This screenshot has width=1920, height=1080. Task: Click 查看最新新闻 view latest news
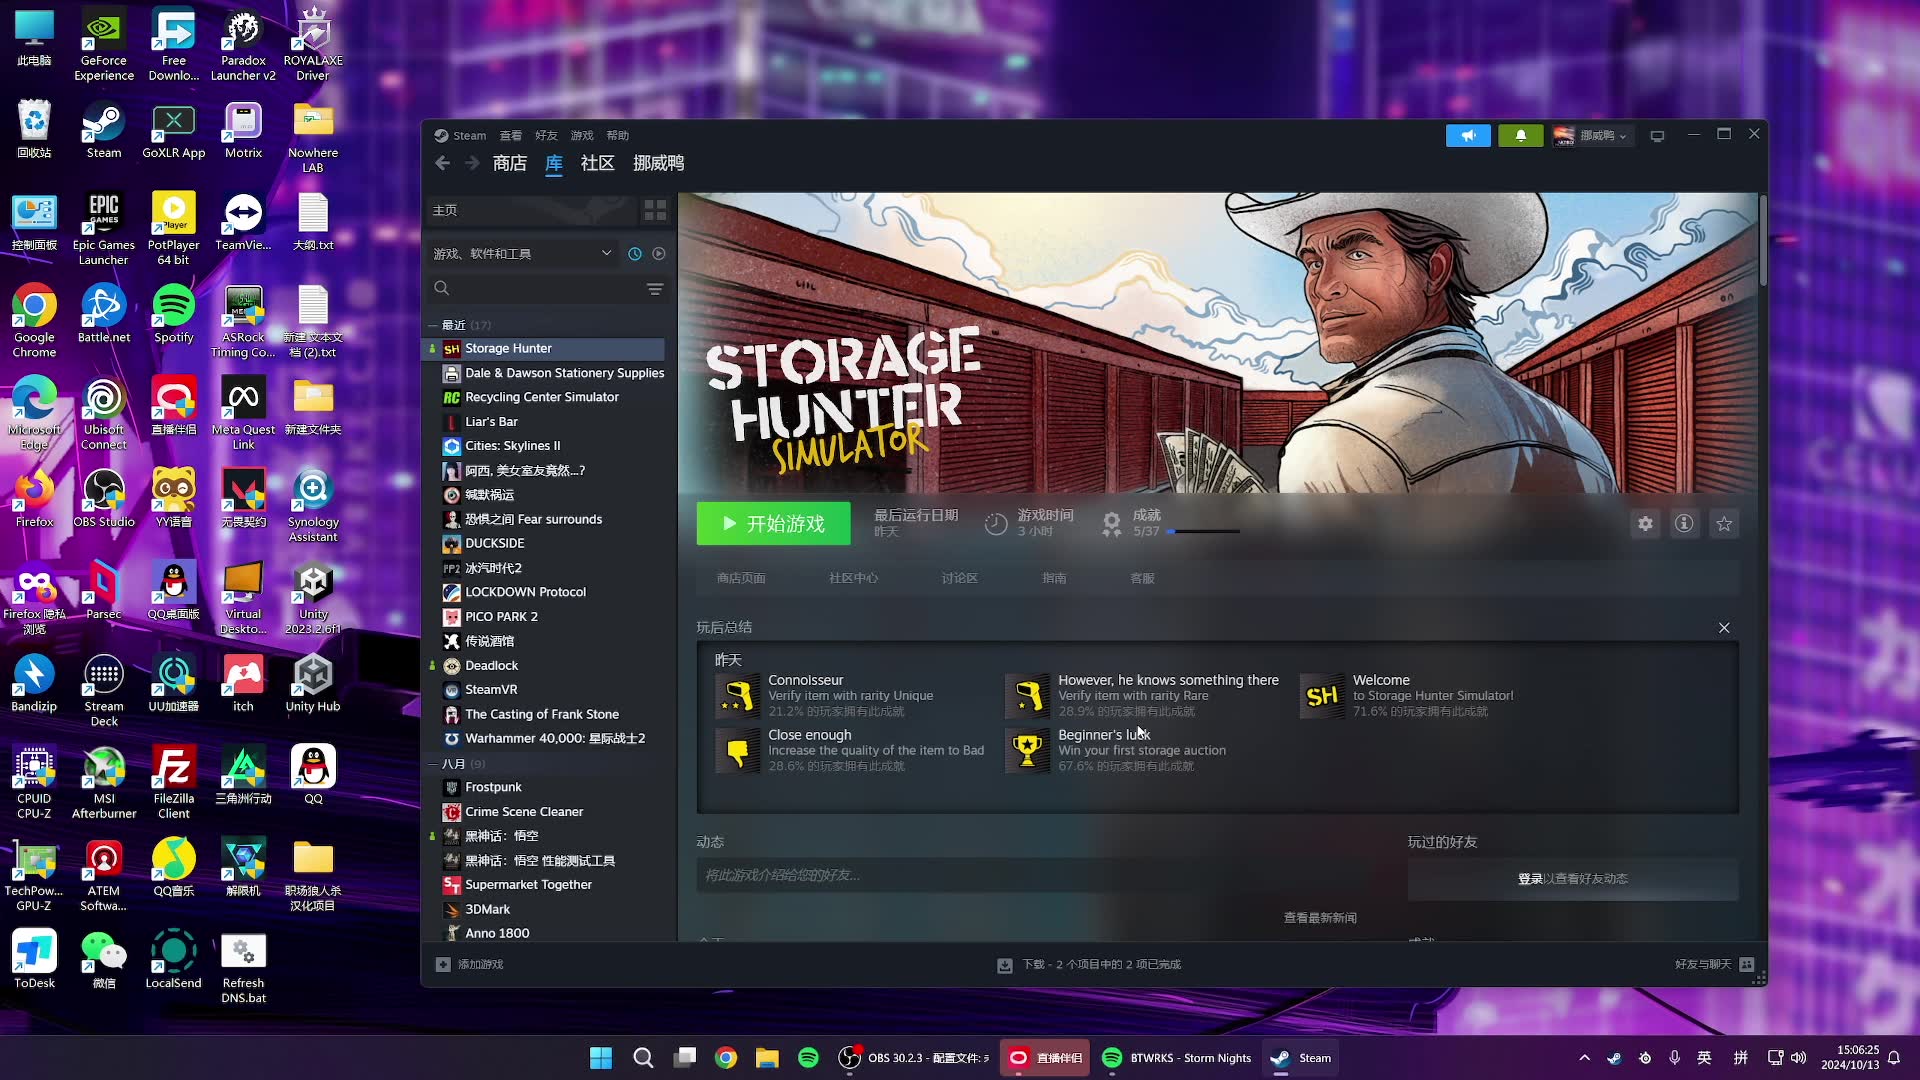[1320, 918]
